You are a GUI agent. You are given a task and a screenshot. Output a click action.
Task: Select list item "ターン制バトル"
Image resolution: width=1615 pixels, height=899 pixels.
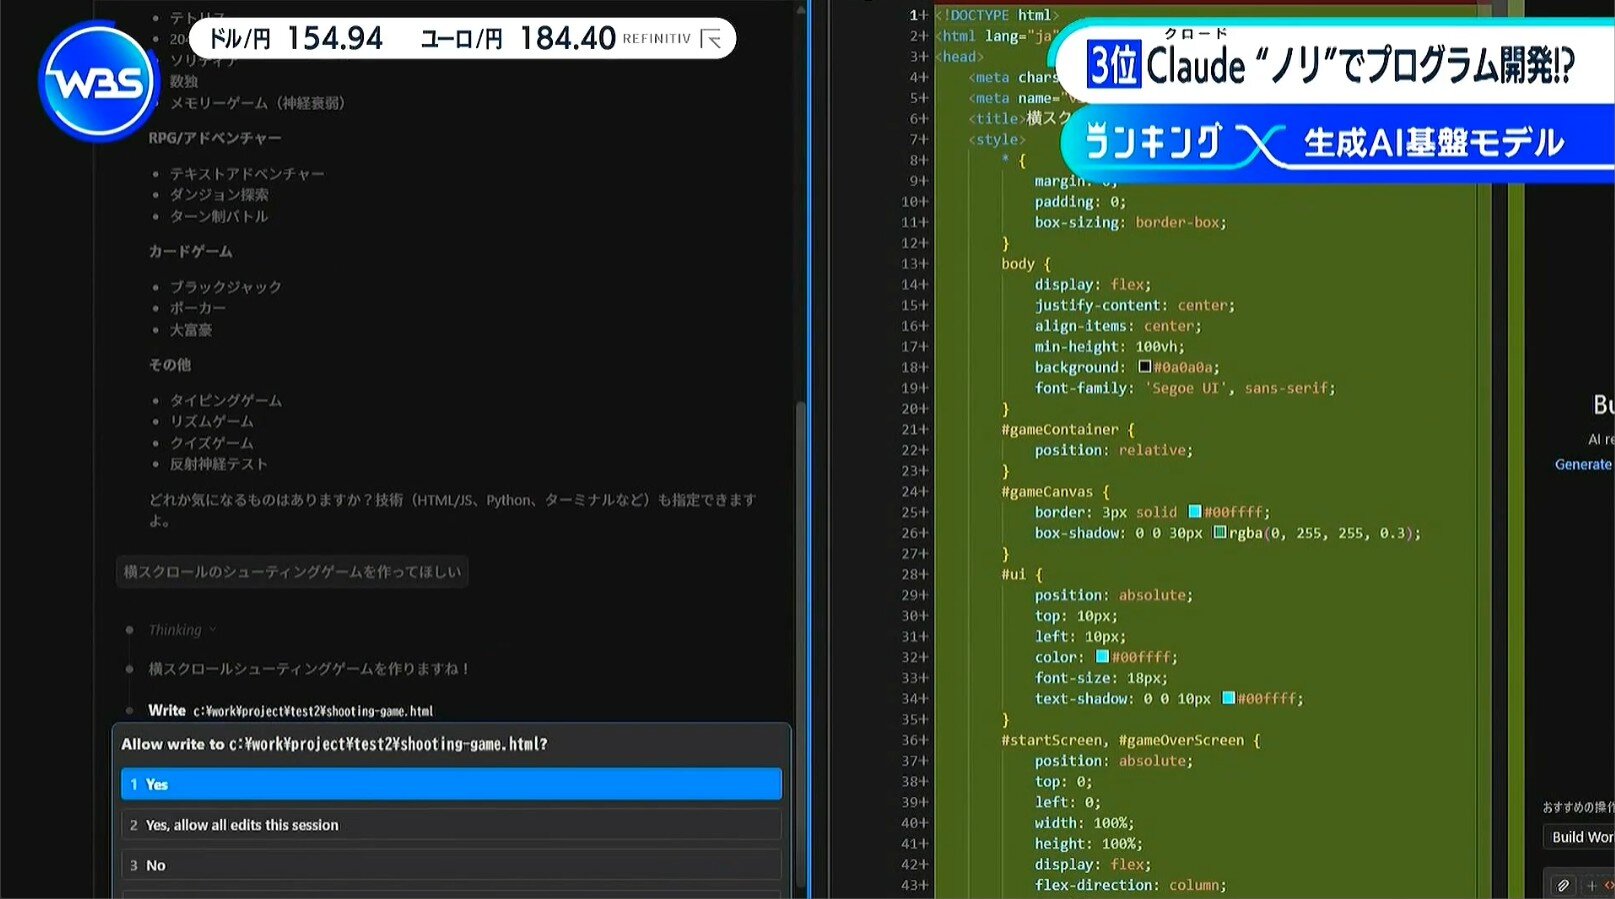click(219, 216)
